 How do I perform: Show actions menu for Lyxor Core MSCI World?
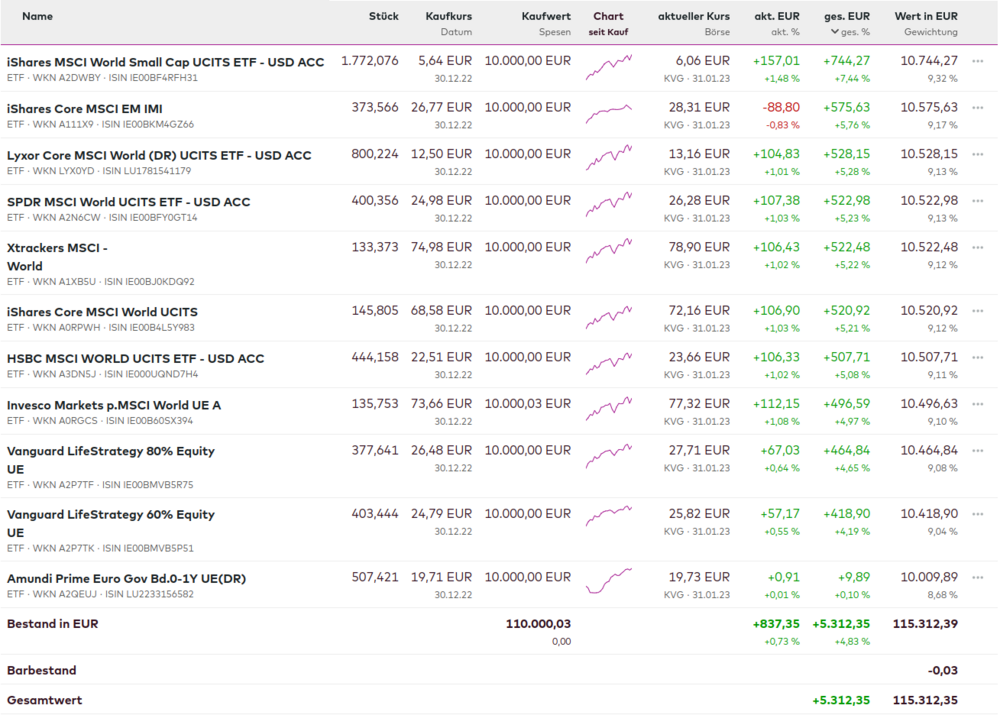(977, 155)
